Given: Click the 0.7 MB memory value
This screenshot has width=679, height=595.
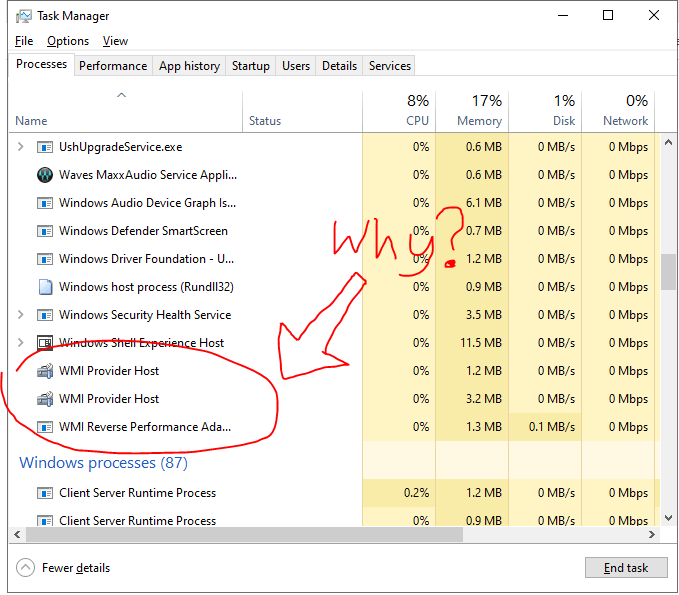Looking at the screenshot, I should pyautogui.click(x=484, y=231).
